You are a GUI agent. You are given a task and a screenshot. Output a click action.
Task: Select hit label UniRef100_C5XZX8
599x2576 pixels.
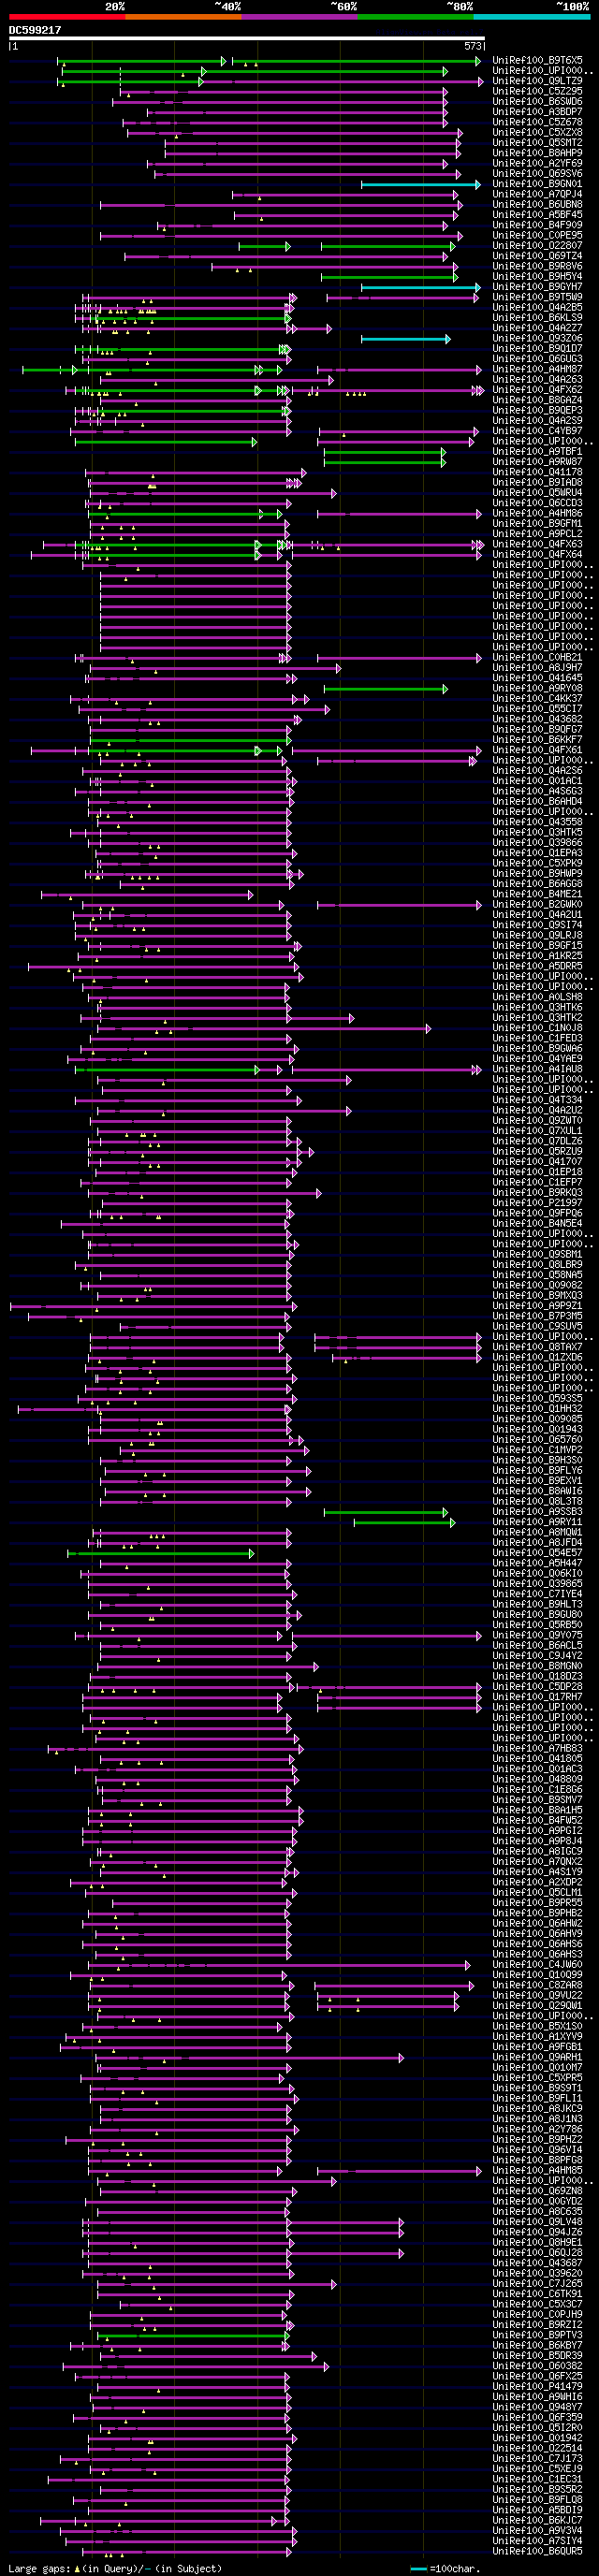[537, 133]
